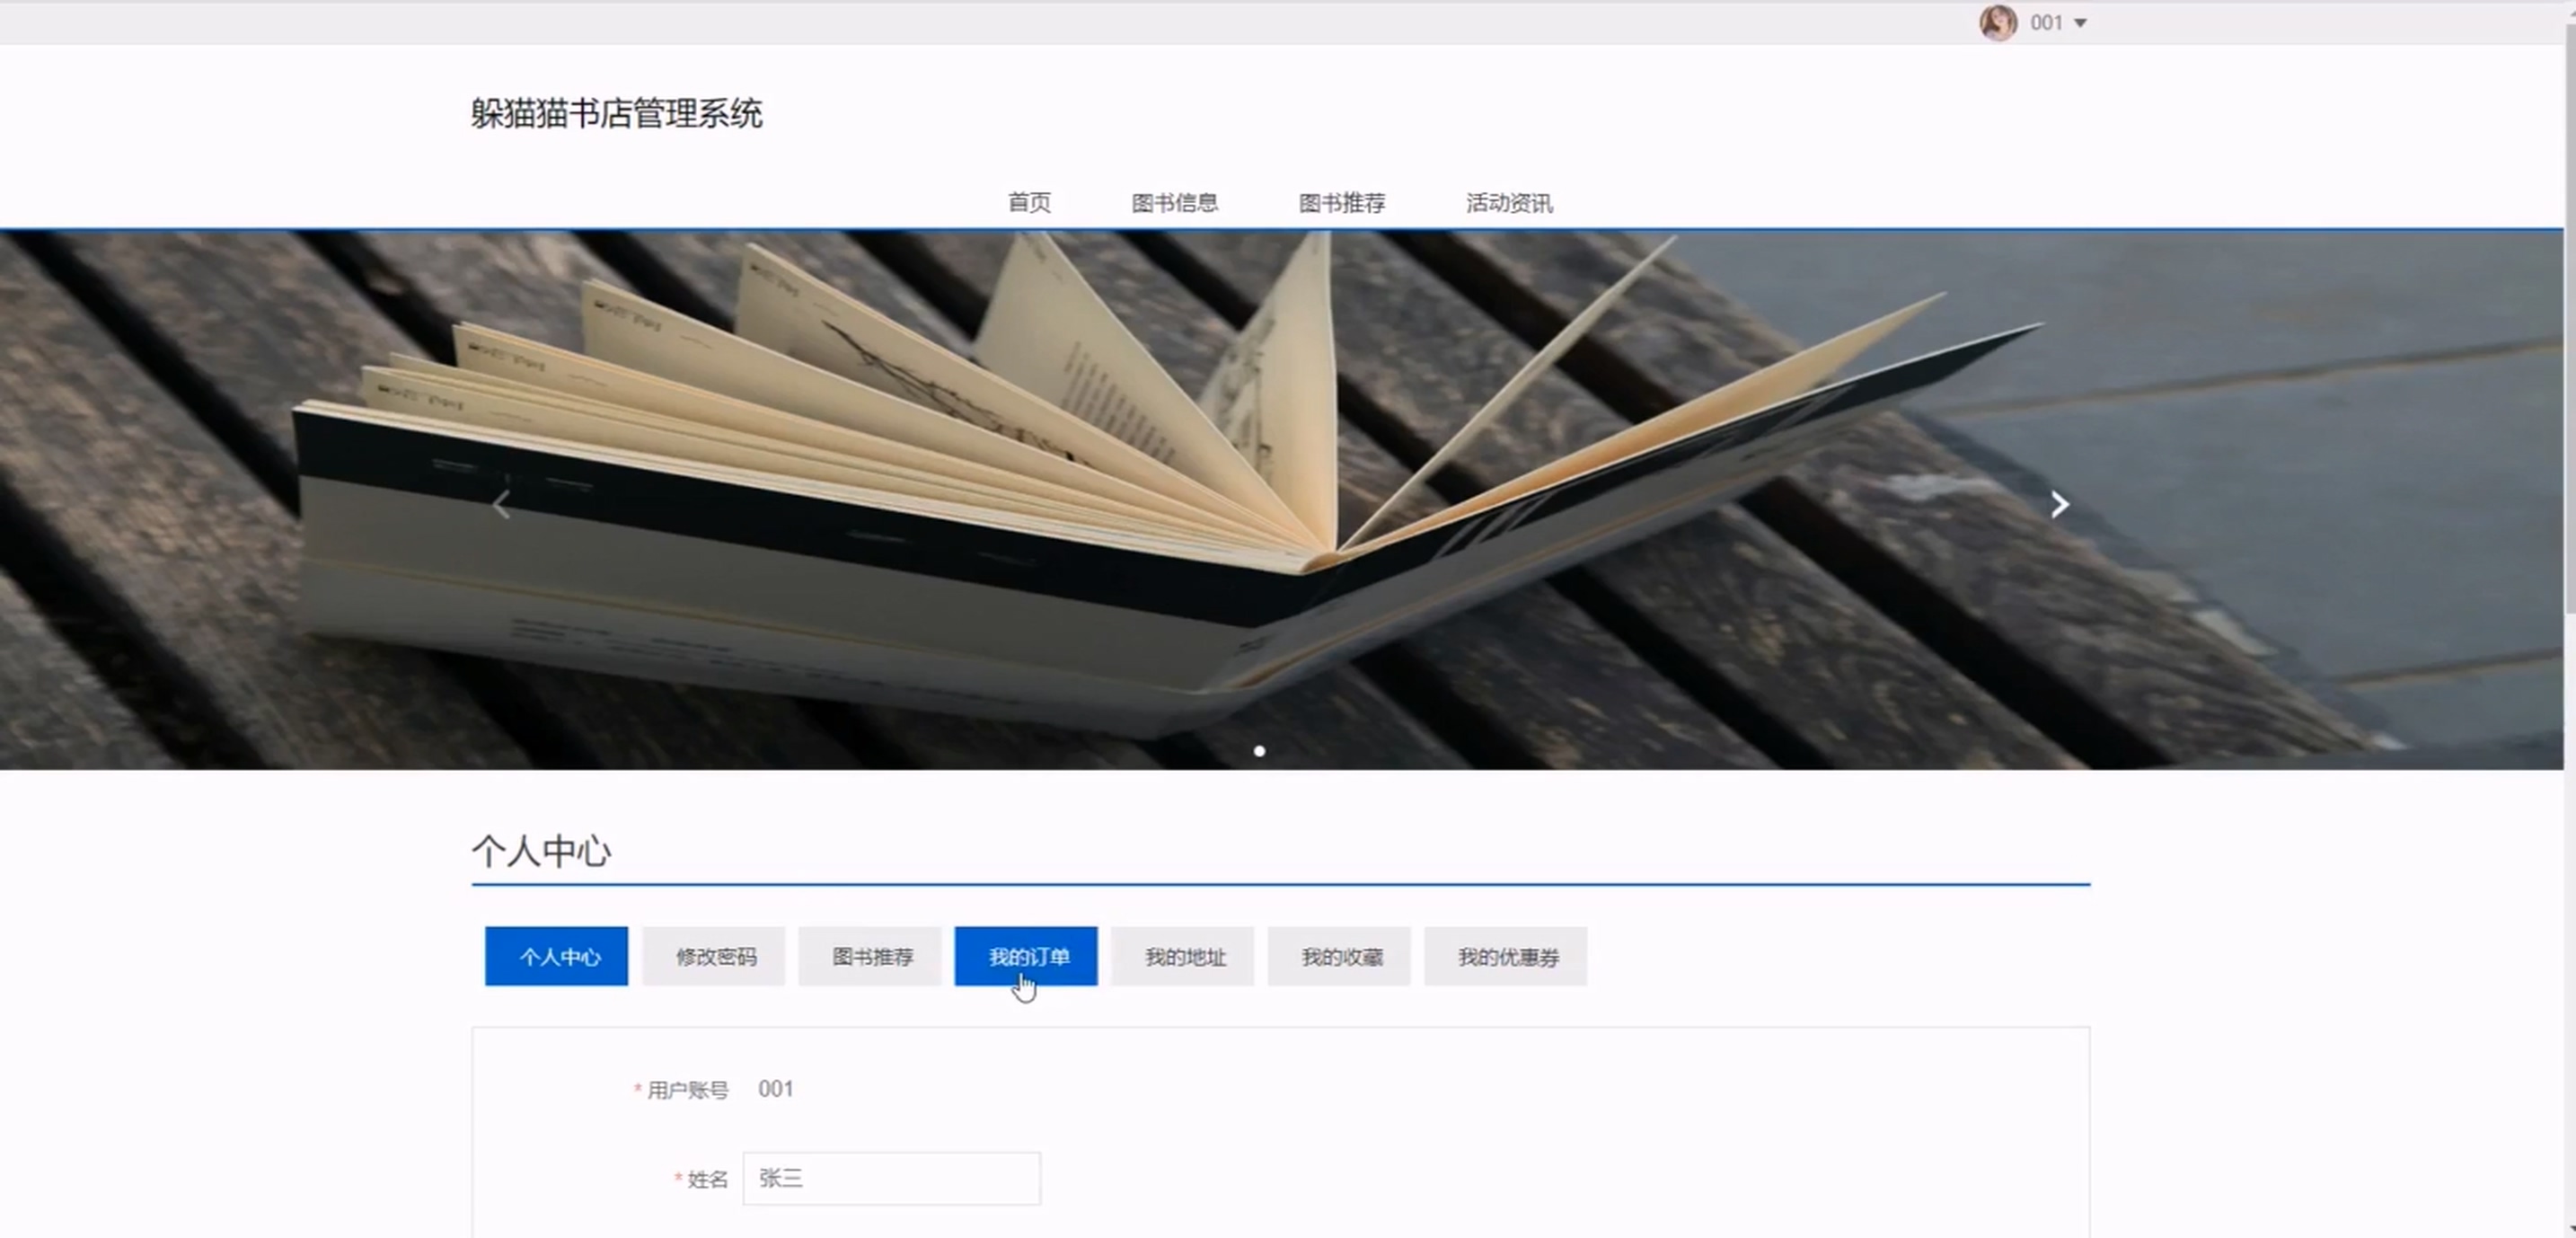The height and width of the screenshot is (1238, 2576).
Task: Open 首页 in the navigation bar
Action: click(1029, 203)
